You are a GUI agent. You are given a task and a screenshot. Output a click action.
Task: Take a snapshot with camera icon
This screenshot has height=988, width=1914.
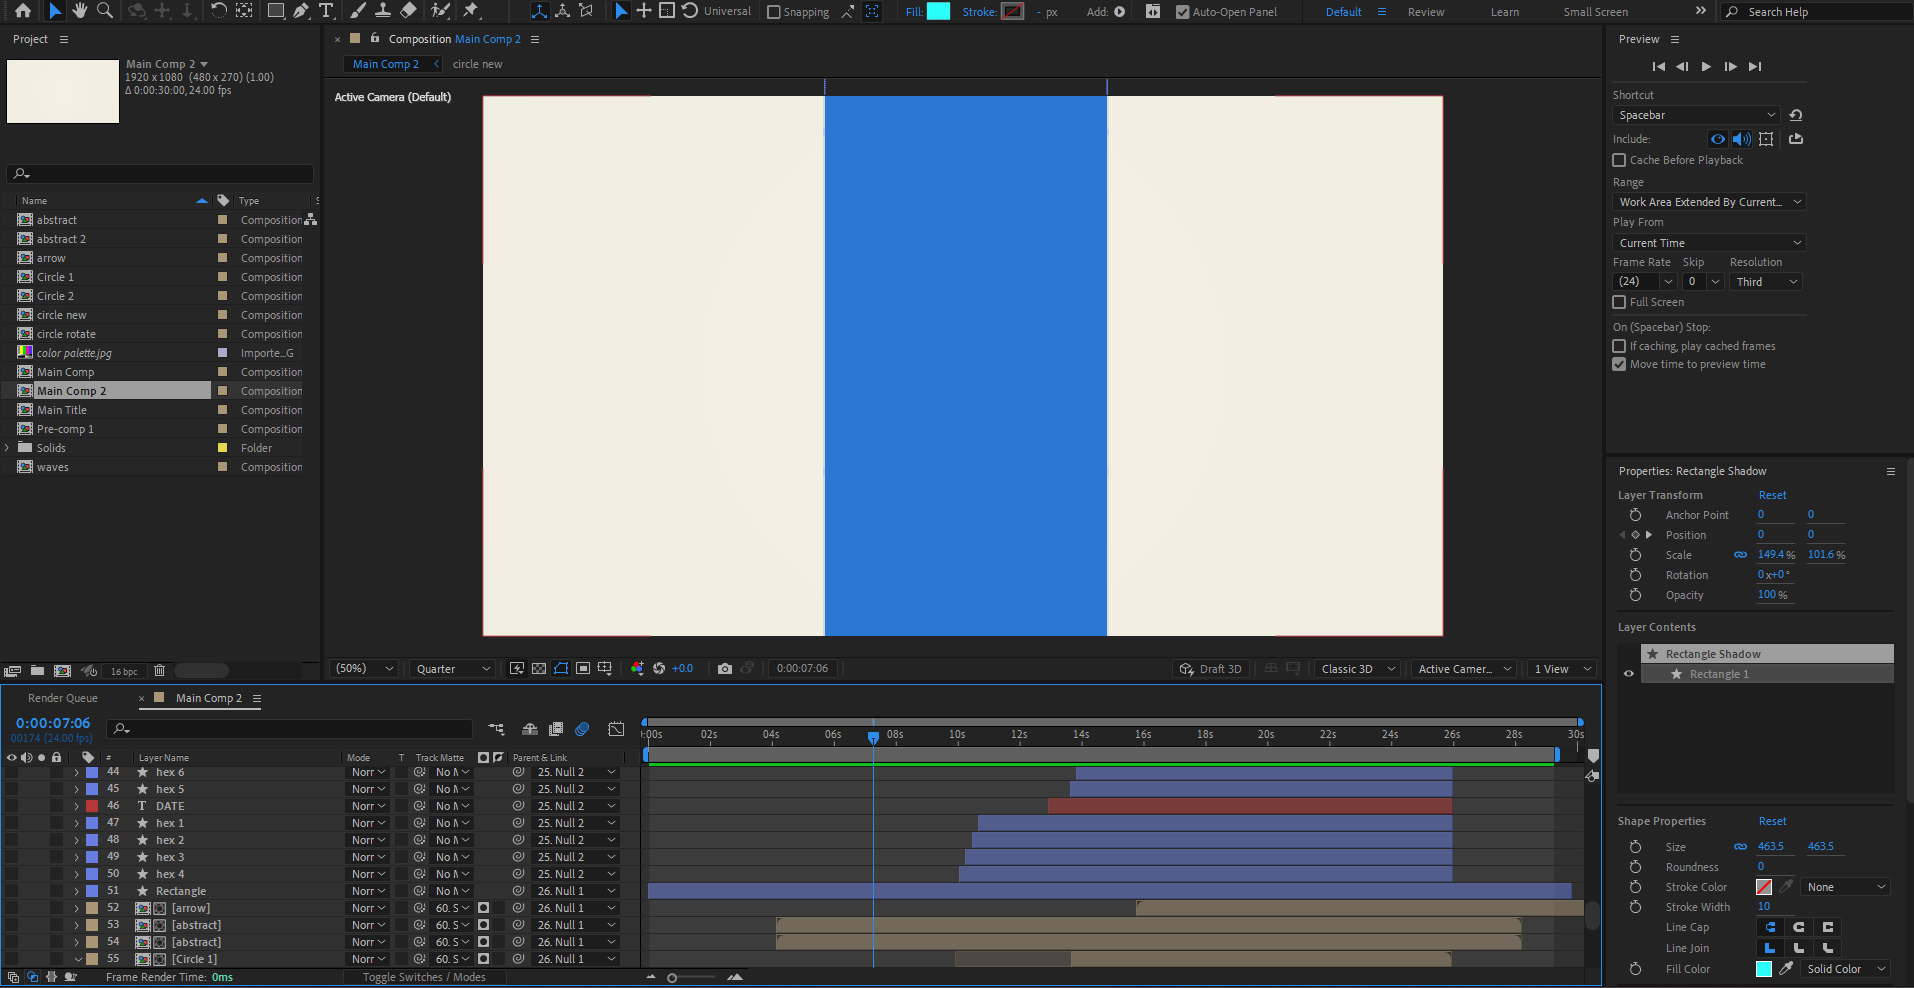pyautogui.click(x=725, y=669)
